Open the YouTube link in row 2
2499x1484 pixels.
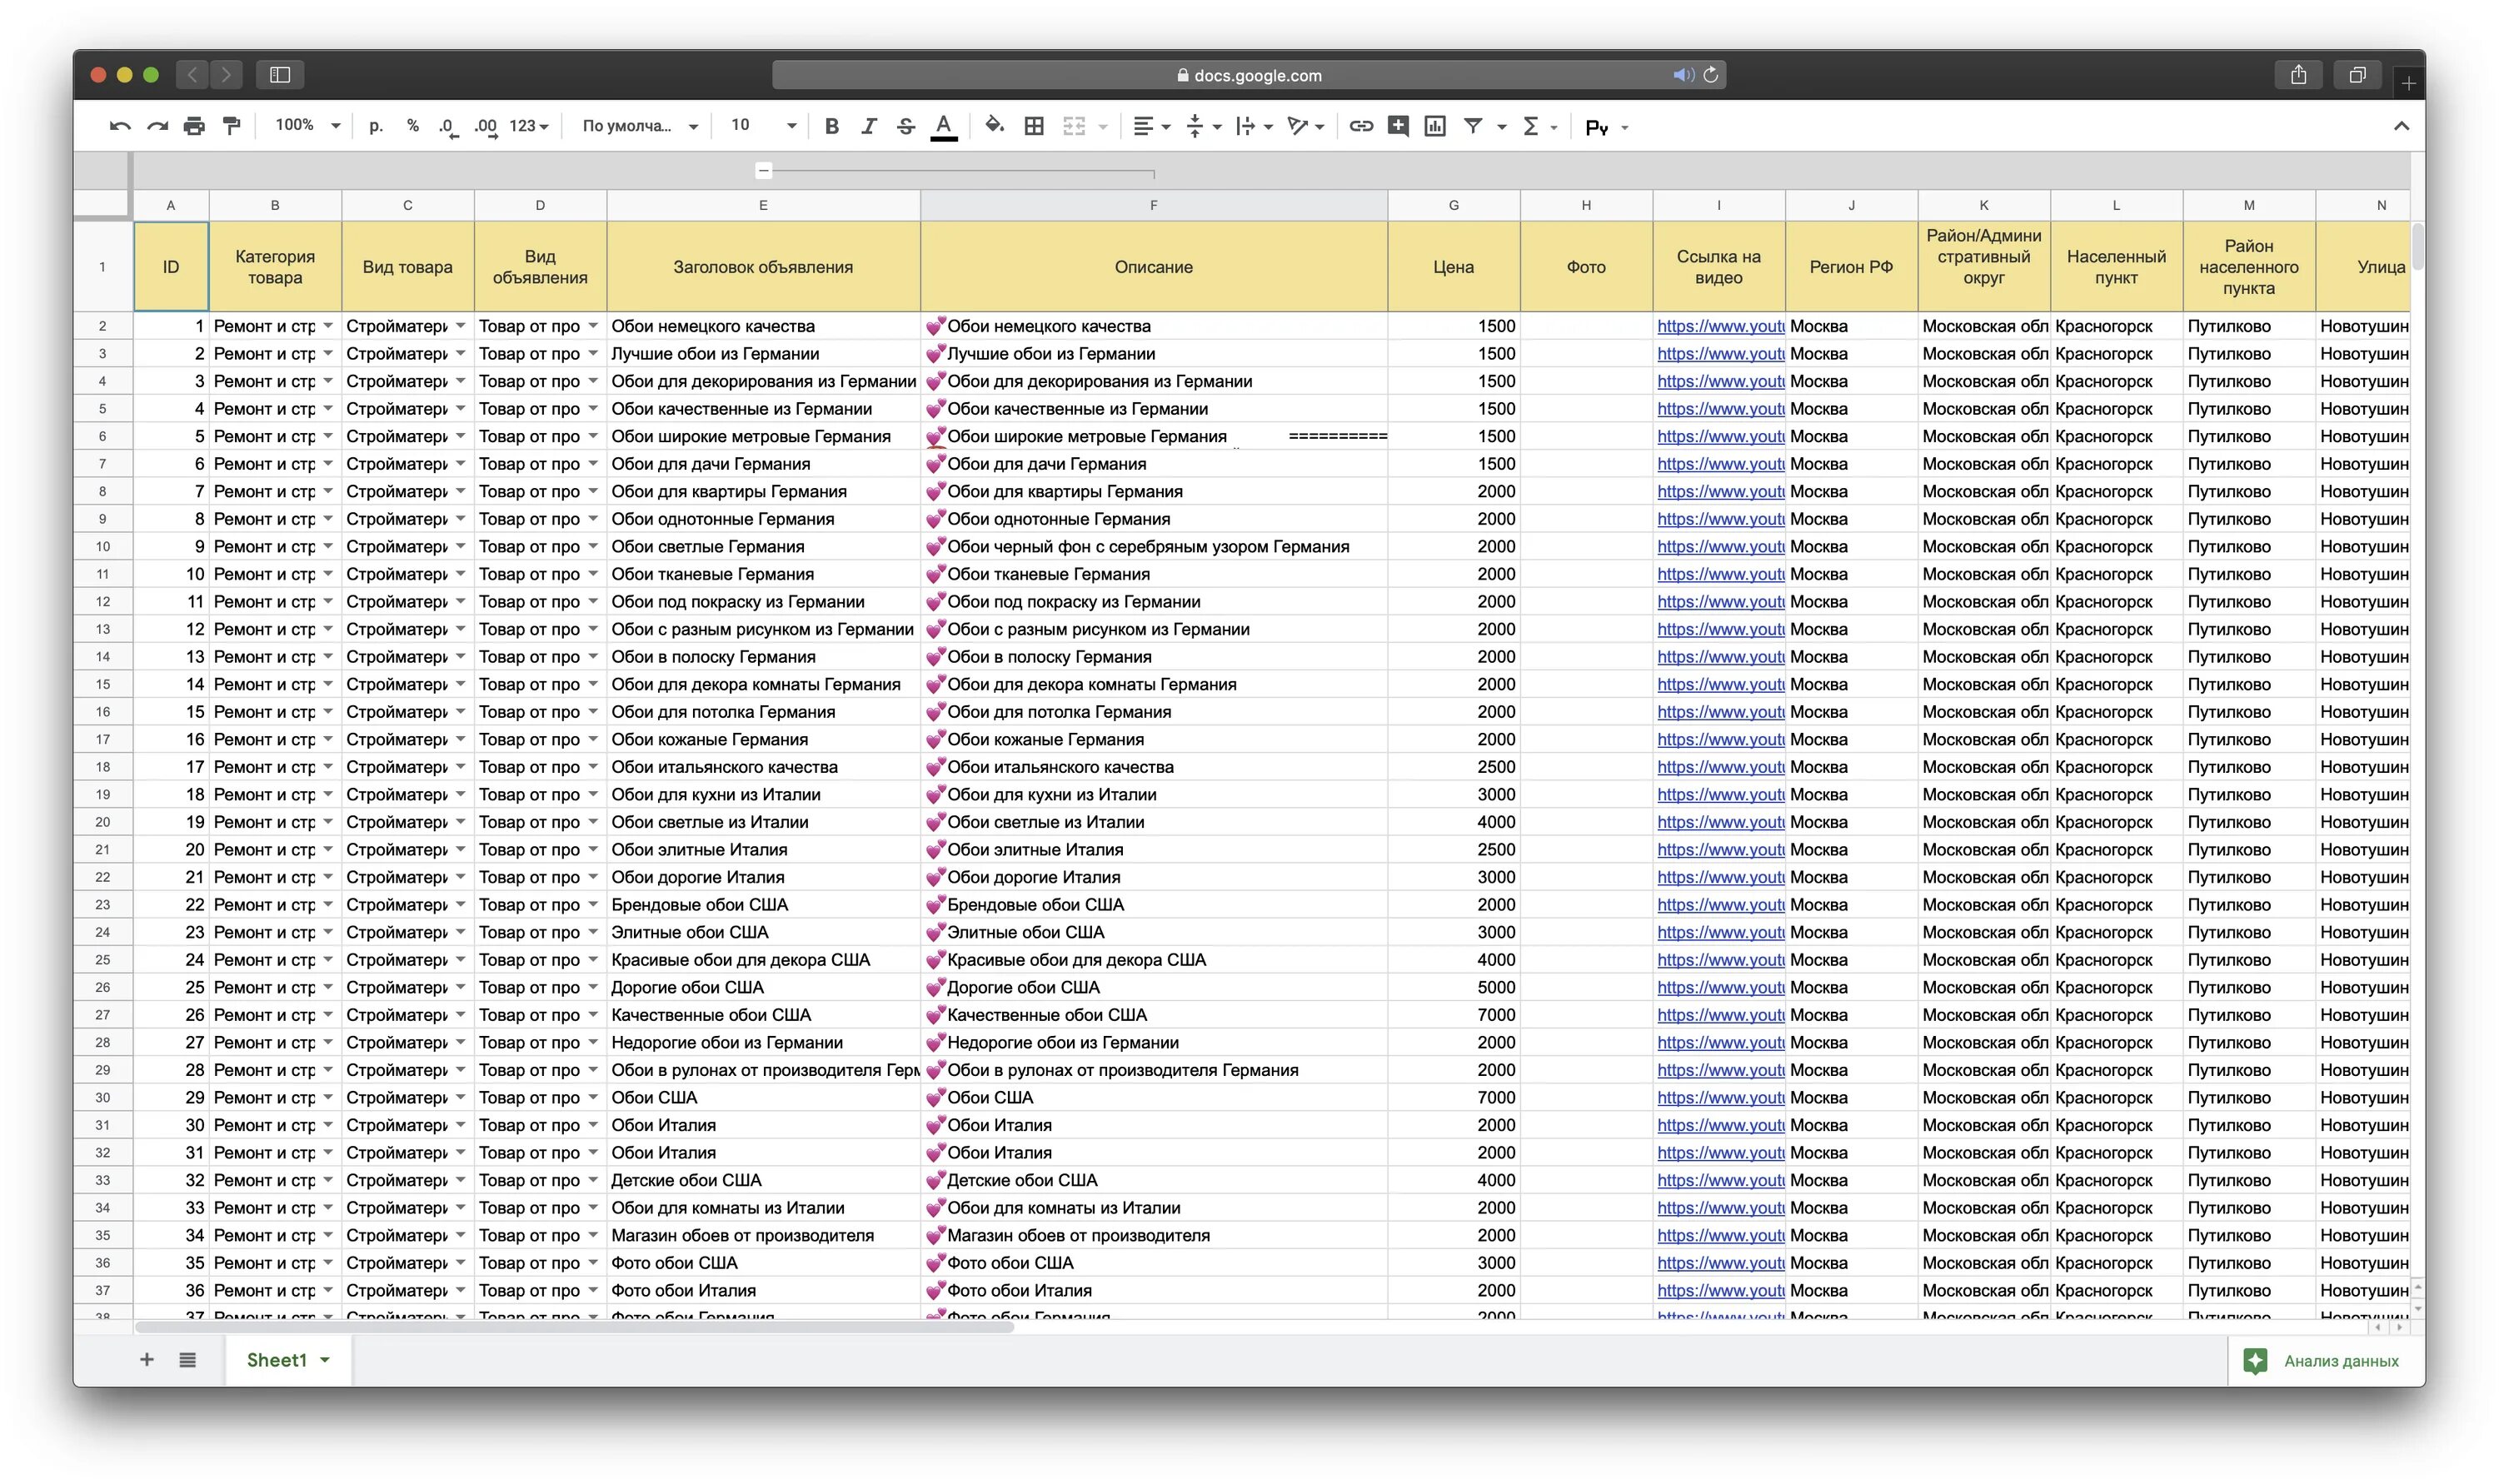coord(1720,326)
